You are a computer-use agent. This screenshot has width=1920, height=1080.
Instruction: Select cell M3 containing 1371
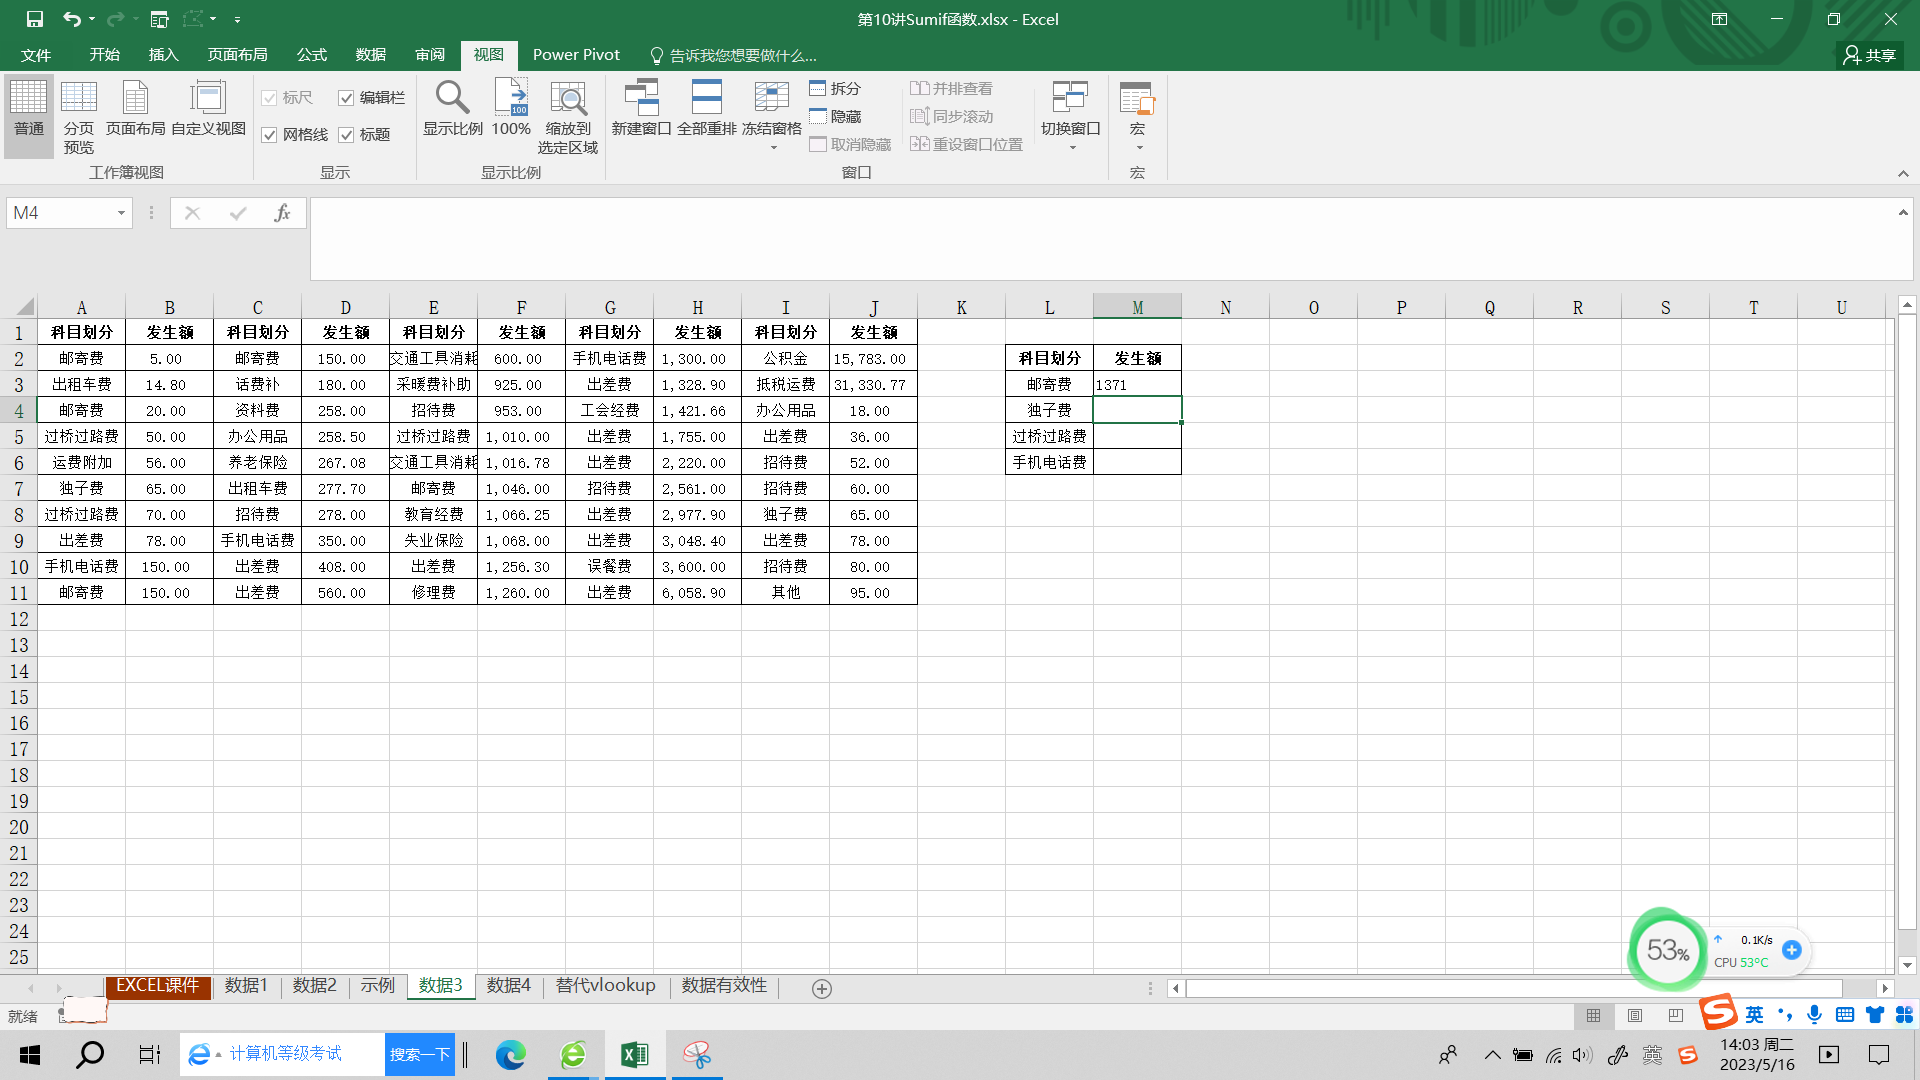1137,384
